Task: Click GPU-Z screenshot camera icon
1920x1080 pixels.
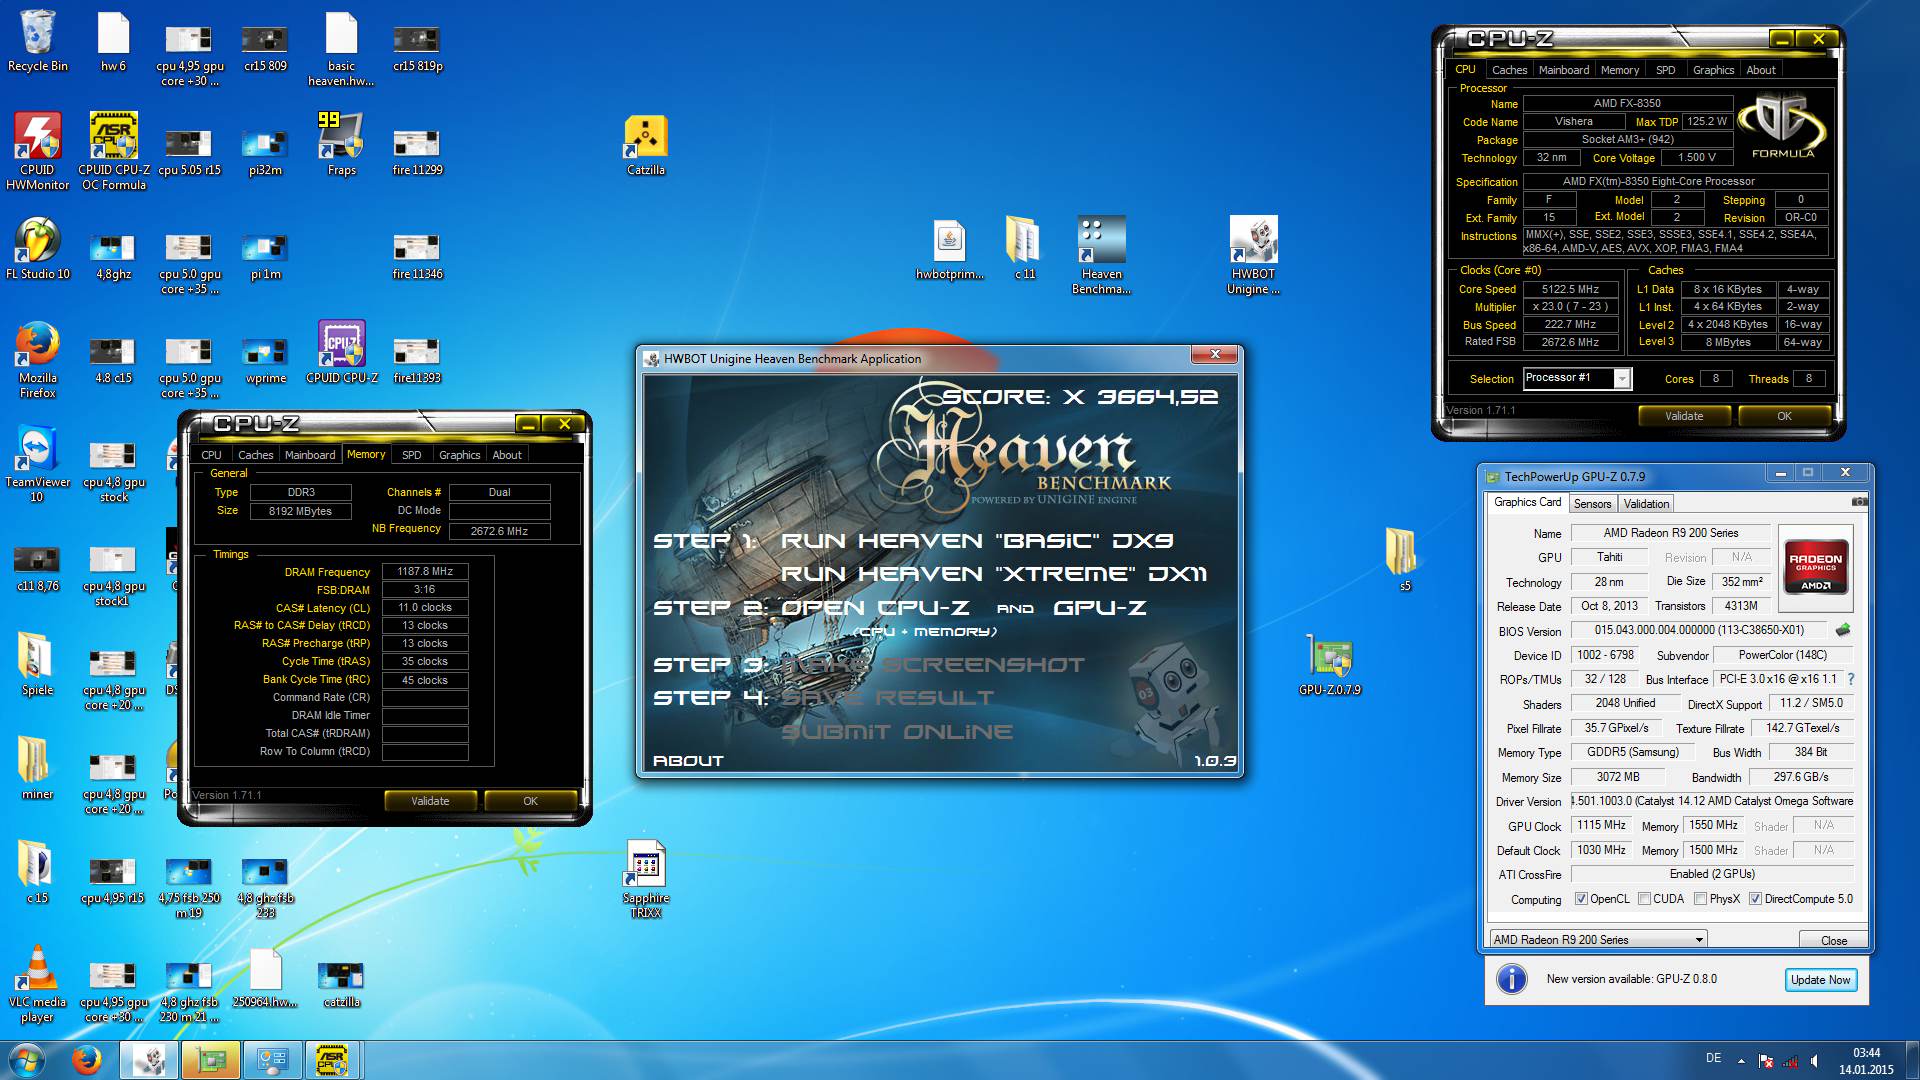Action: tap(1859, 502)
